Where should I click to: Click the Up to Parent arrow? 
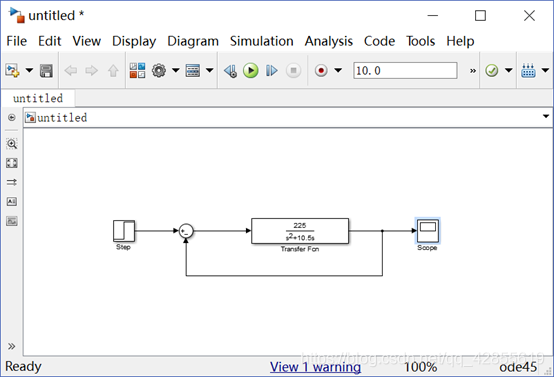[x=113, y=71]
